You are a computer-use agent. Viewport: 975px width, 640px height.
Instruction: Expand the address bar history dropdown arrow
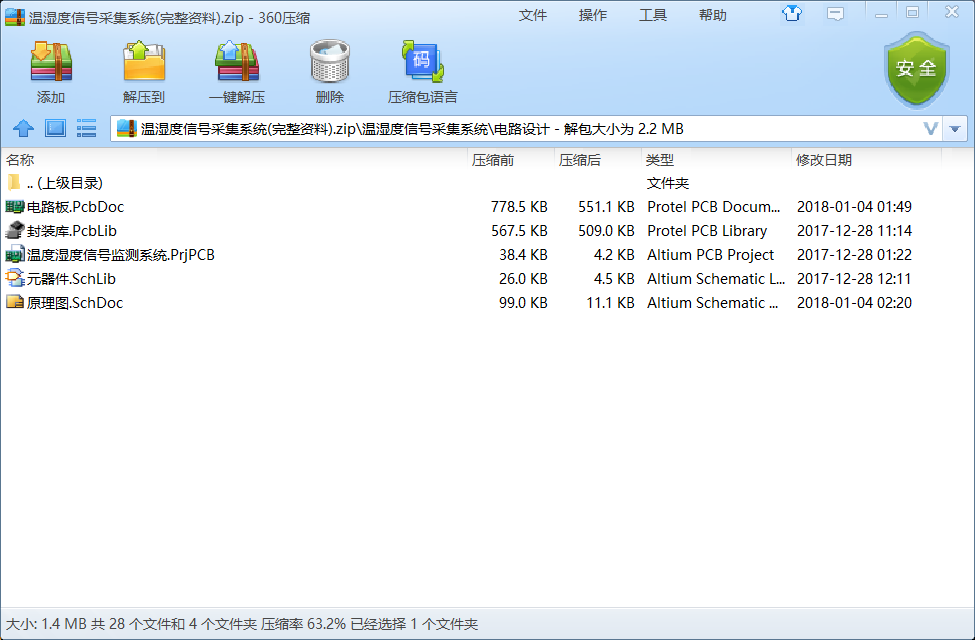pos(955,129)
